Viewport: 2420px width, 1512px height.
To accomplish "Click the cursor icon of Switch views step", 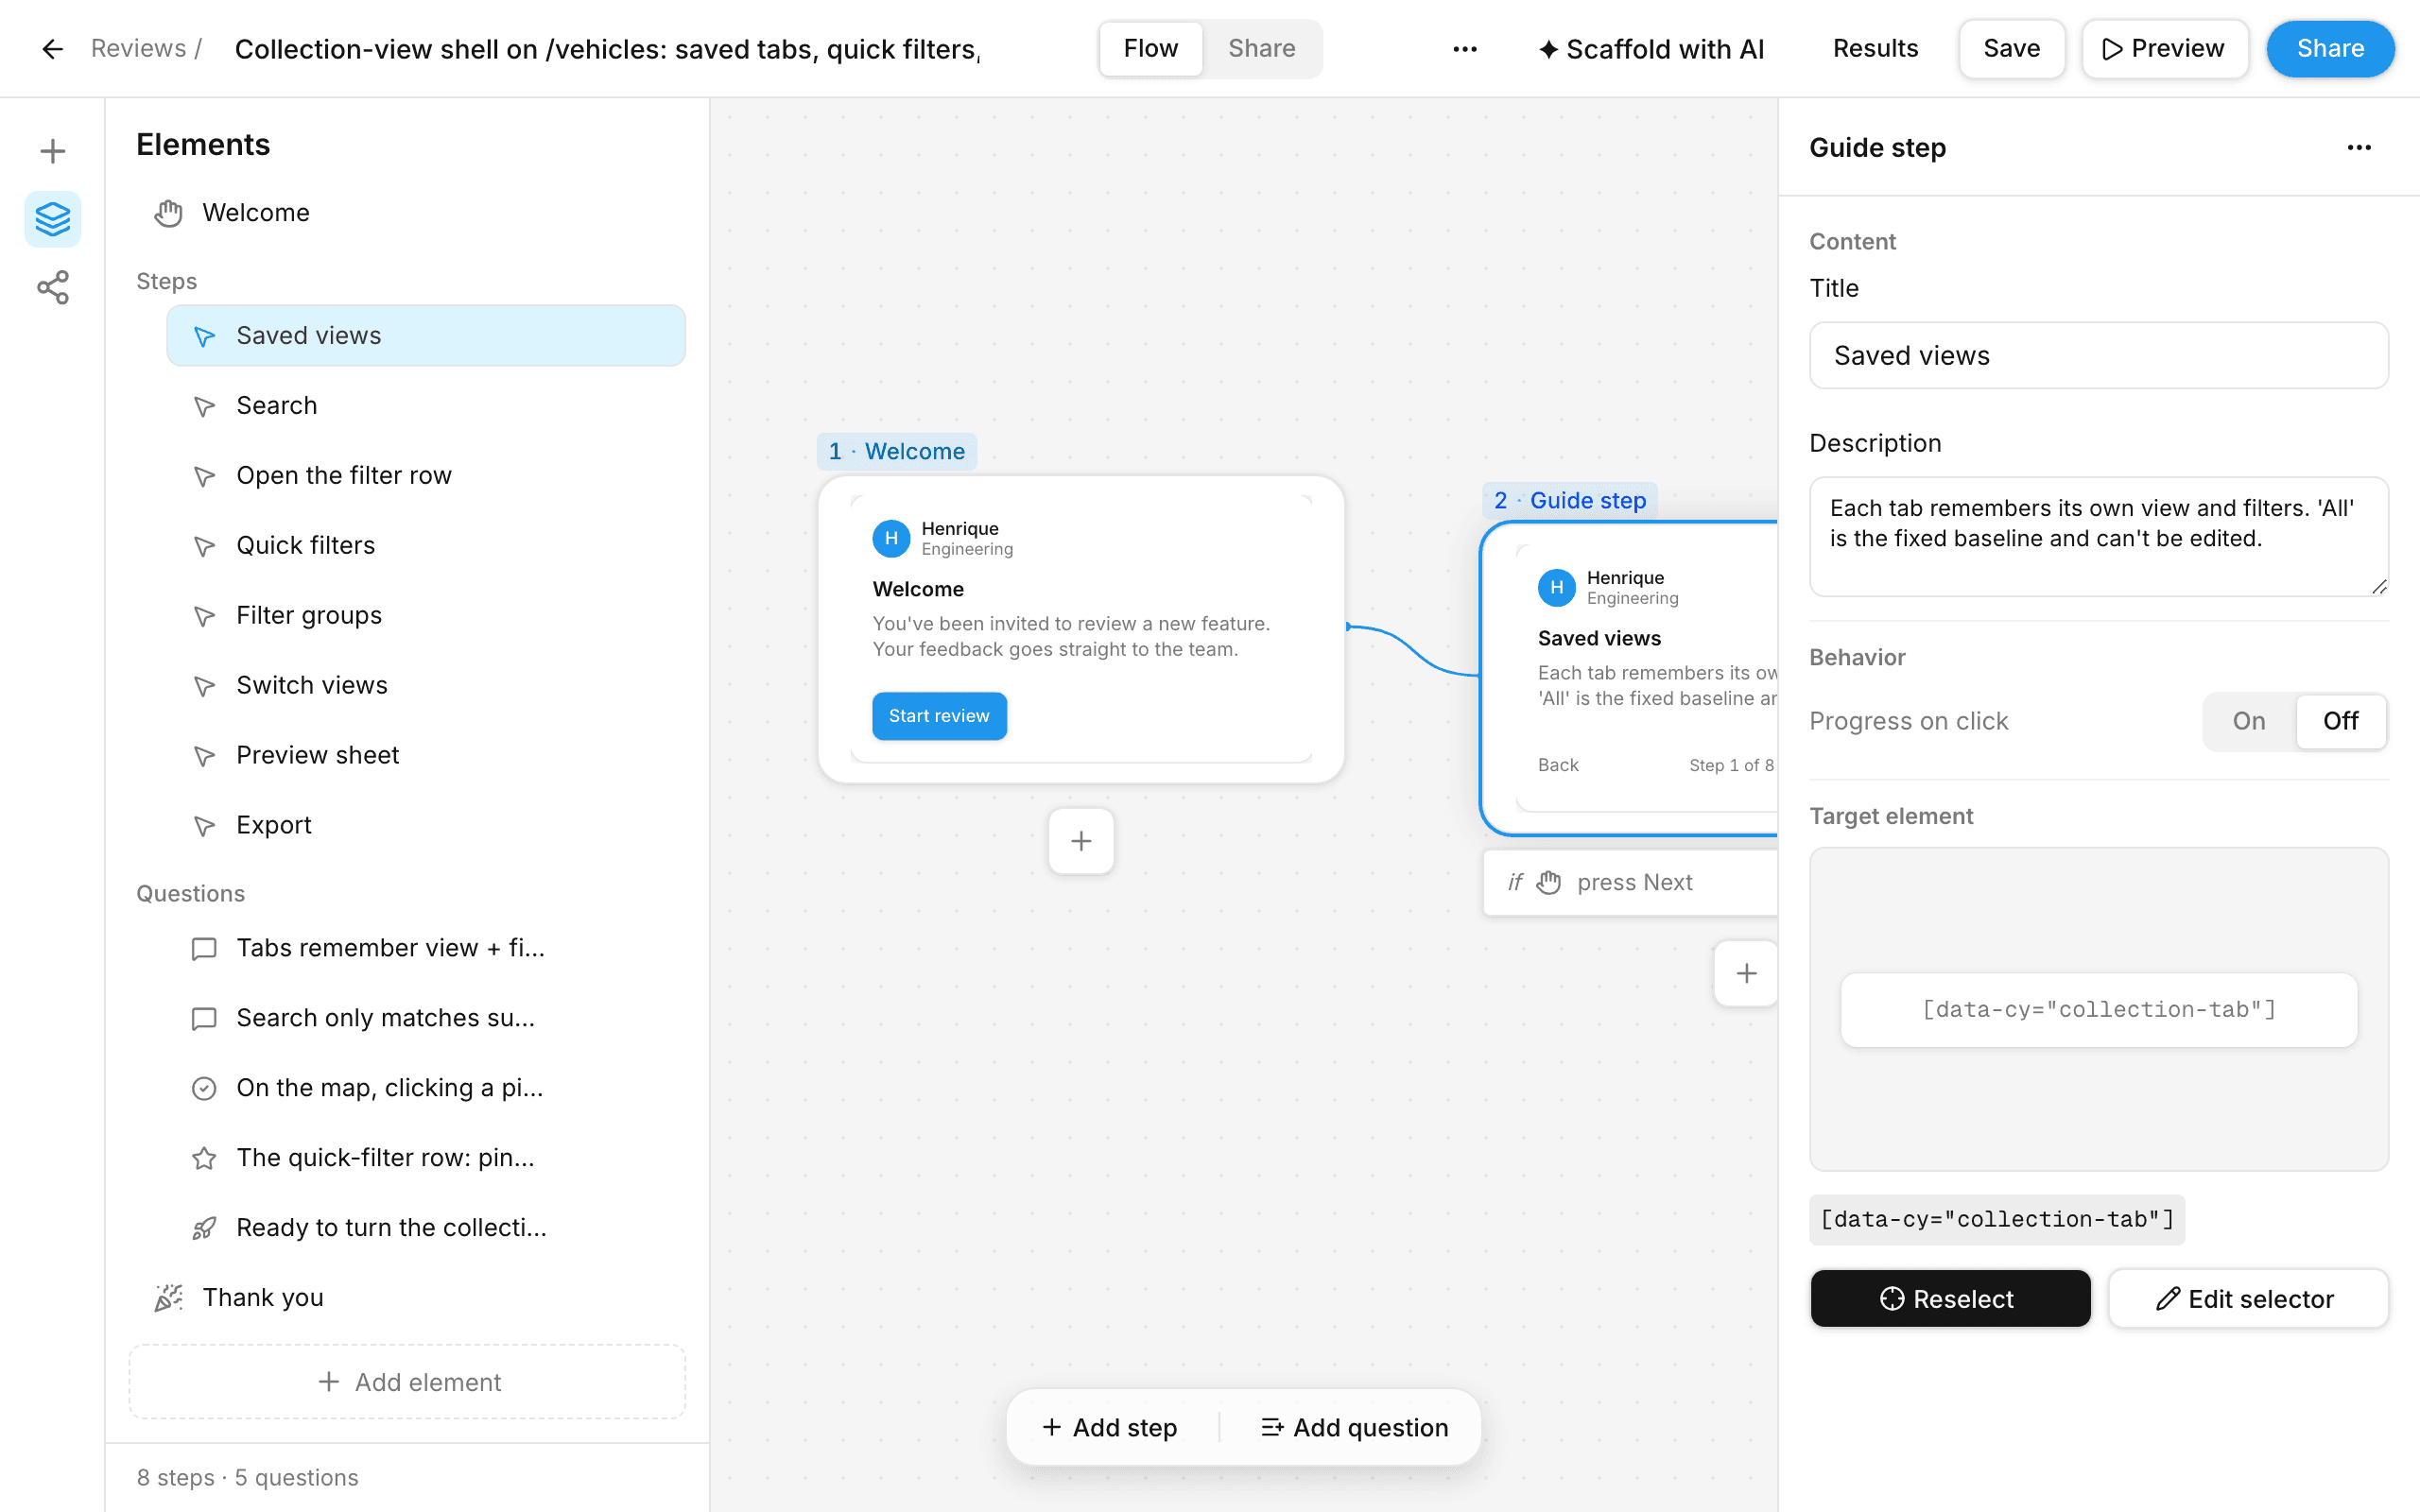I will click(x=204, y=686).
